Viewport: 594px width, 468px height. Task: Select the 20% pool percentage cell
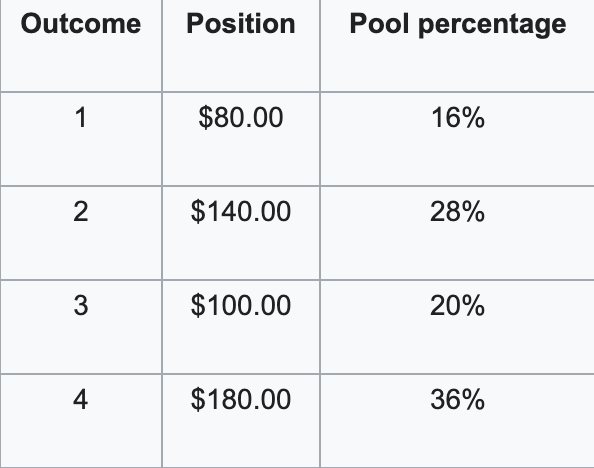point(457,327)
